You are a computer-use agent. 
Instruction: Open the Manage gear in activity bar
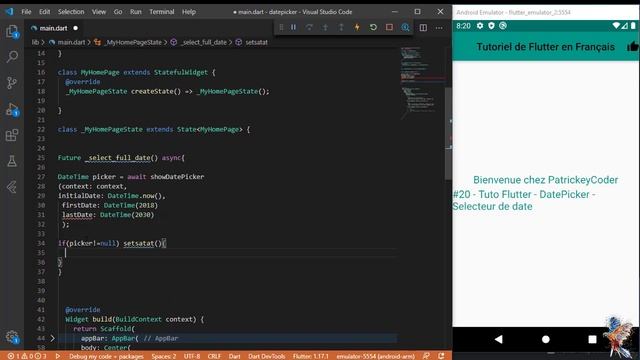click(12, 337)
